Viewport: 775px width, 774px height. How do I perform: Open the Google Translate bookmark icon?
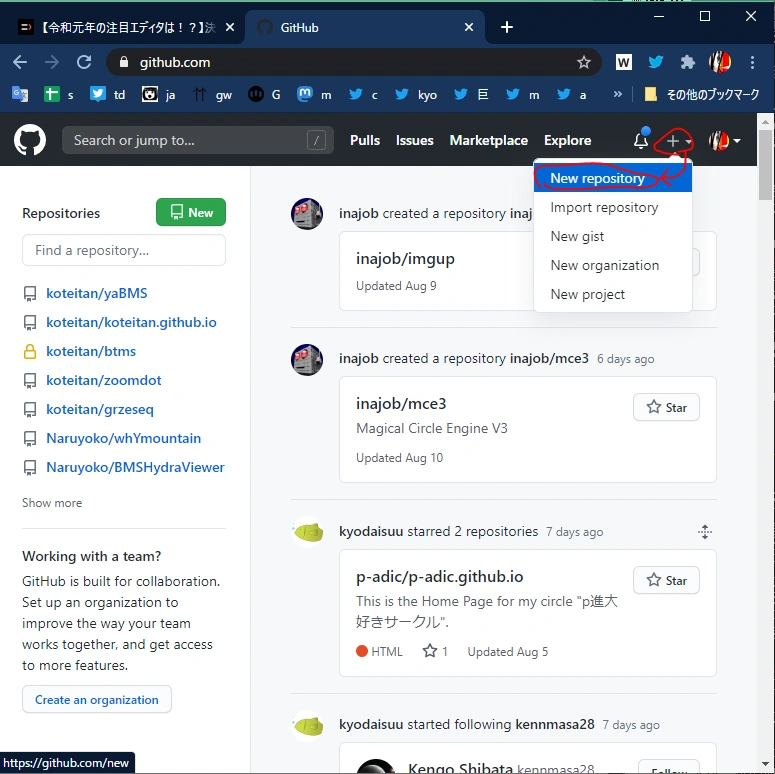tap(20, 94)
